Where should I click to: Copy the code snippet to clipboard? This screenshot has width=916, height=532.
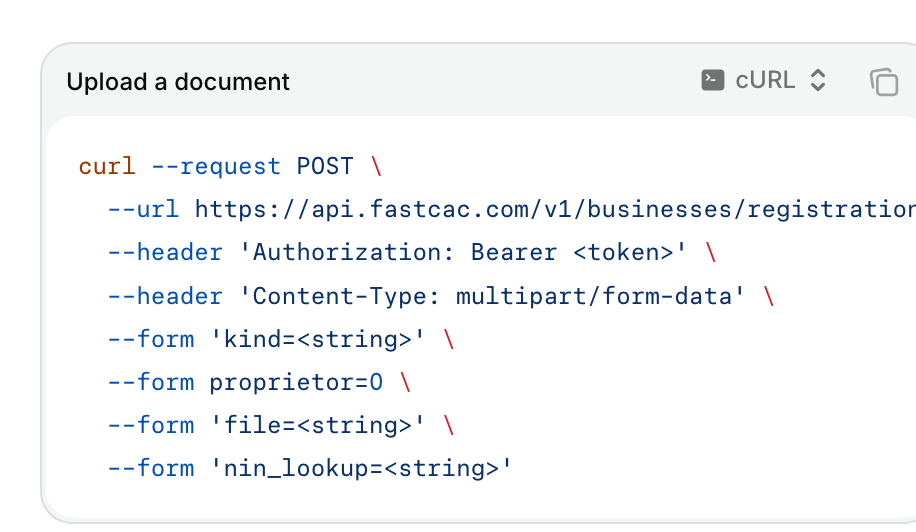(884, 82)
